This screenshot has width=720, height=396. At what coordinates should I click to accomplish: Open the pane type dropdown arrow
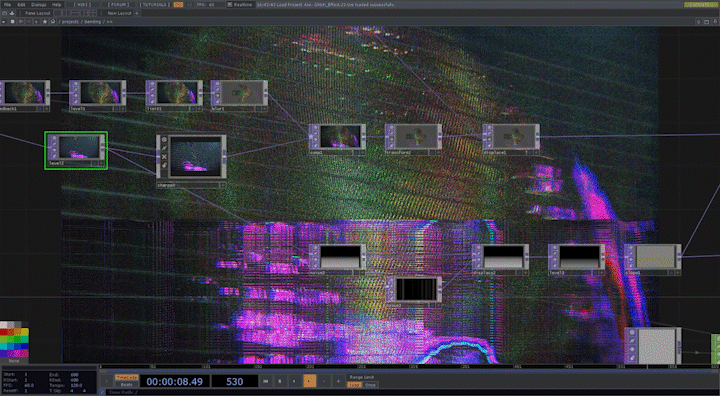(4, 22)
